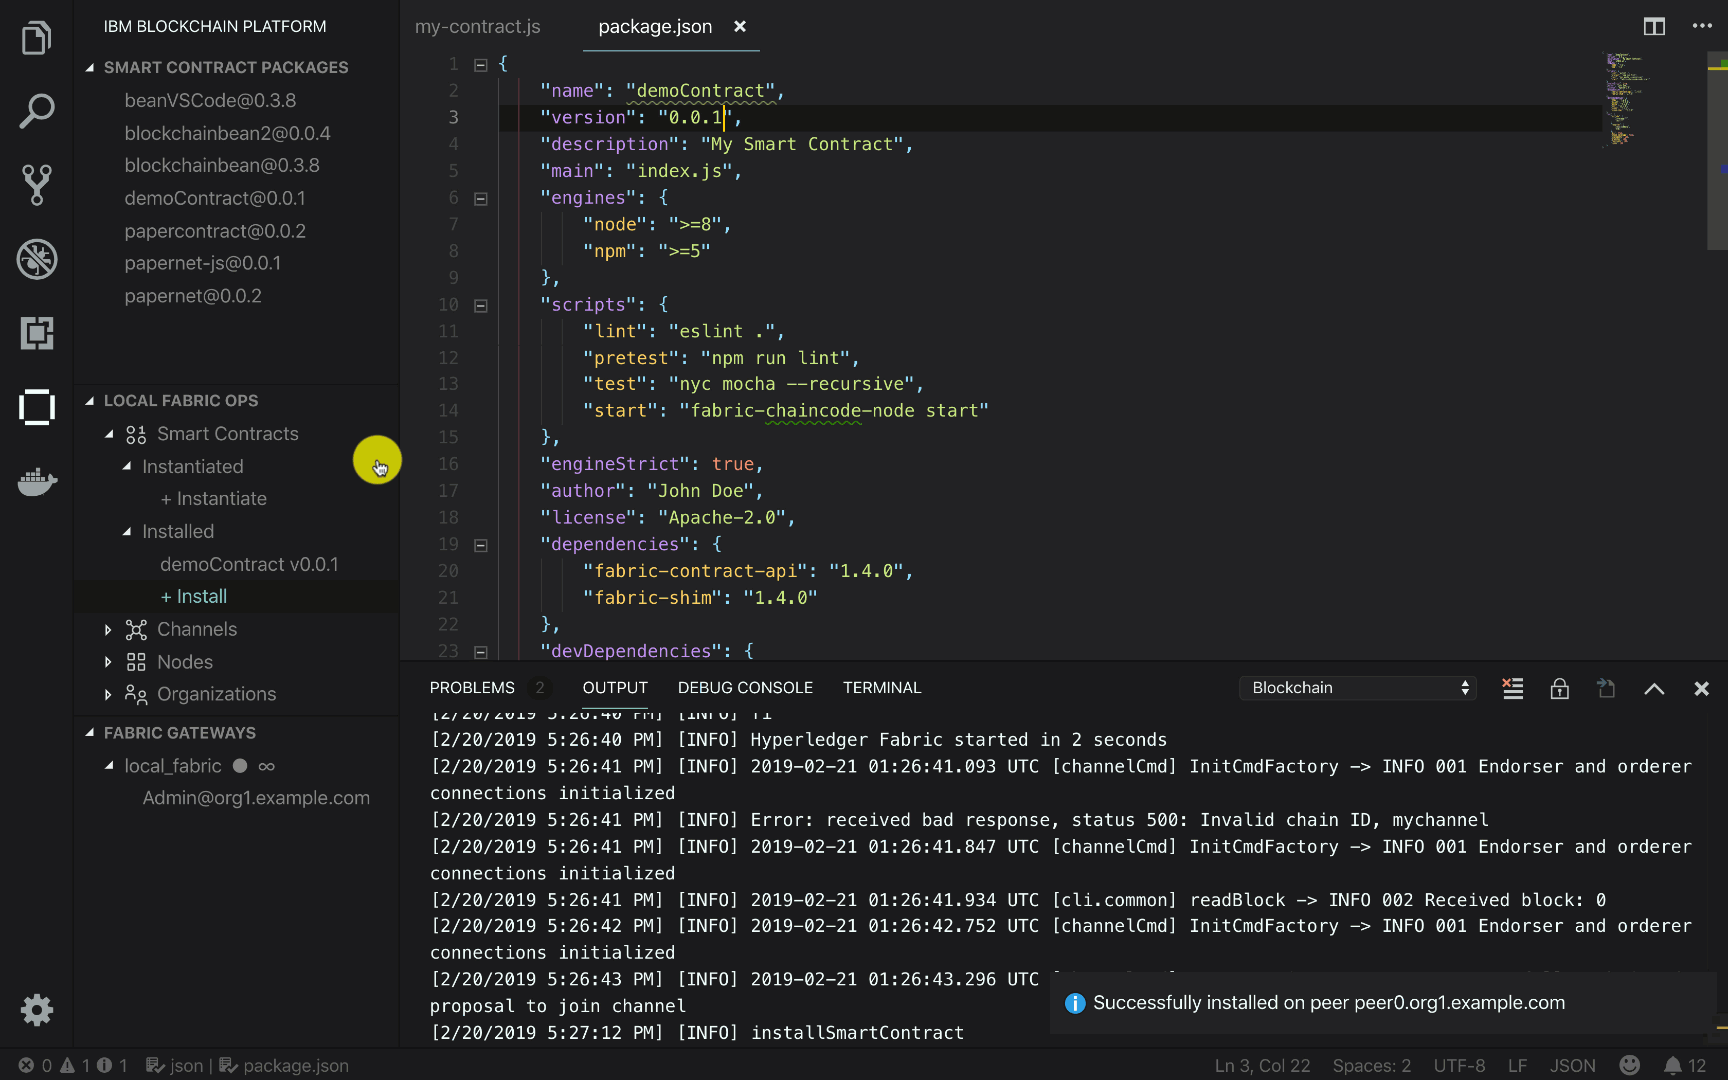1728x1080 pixels.
Task: Click the info icon in notification
Action: (x=1075, y=1003)
